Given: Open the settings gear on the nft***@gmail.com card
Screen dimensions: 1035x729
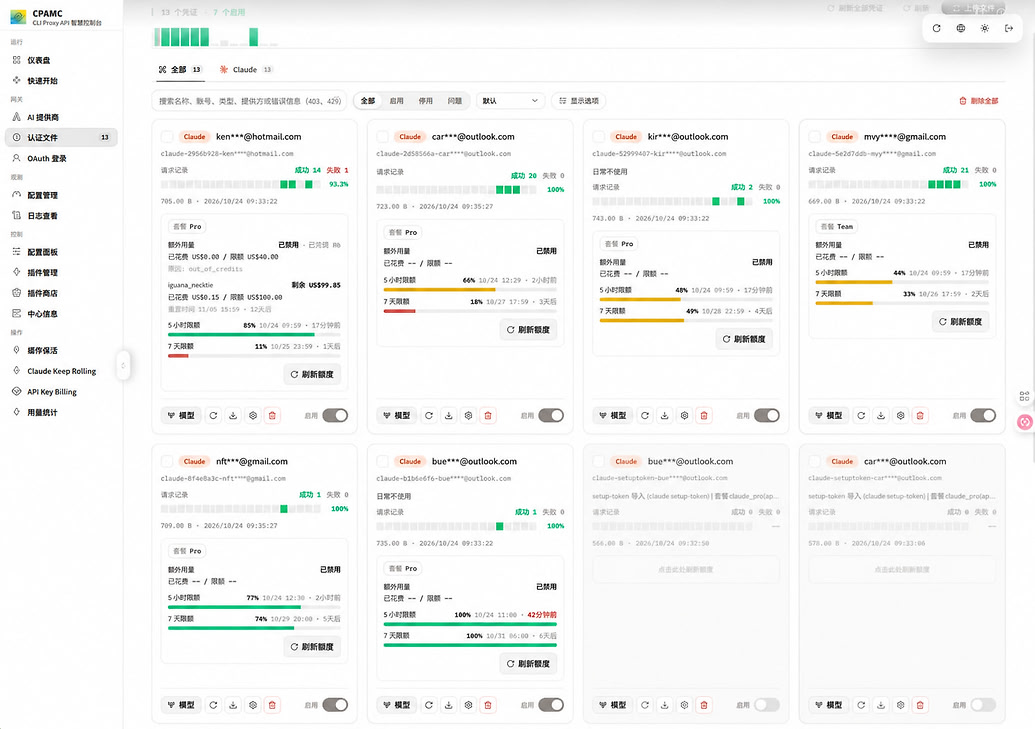Looking at the screenshot, I should [253, 705].
